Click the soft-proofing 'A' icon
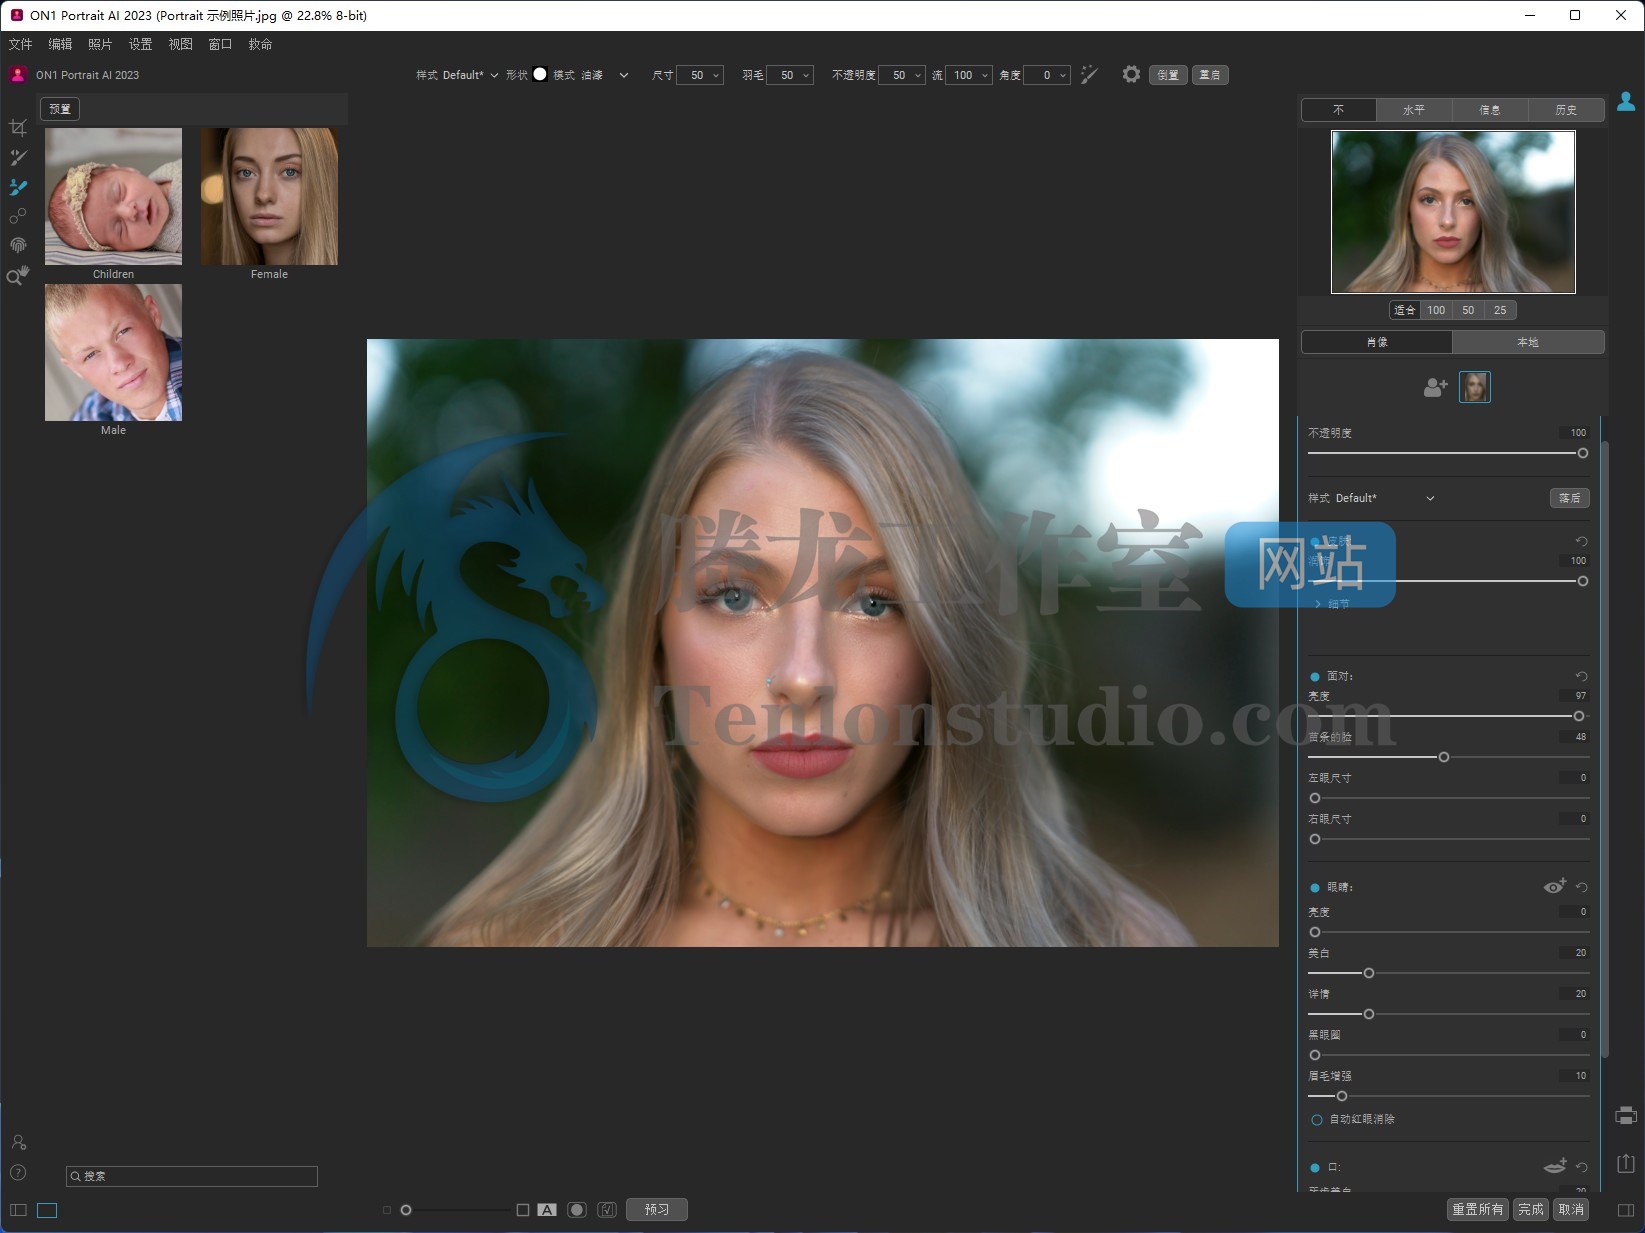 point(547,1210)
